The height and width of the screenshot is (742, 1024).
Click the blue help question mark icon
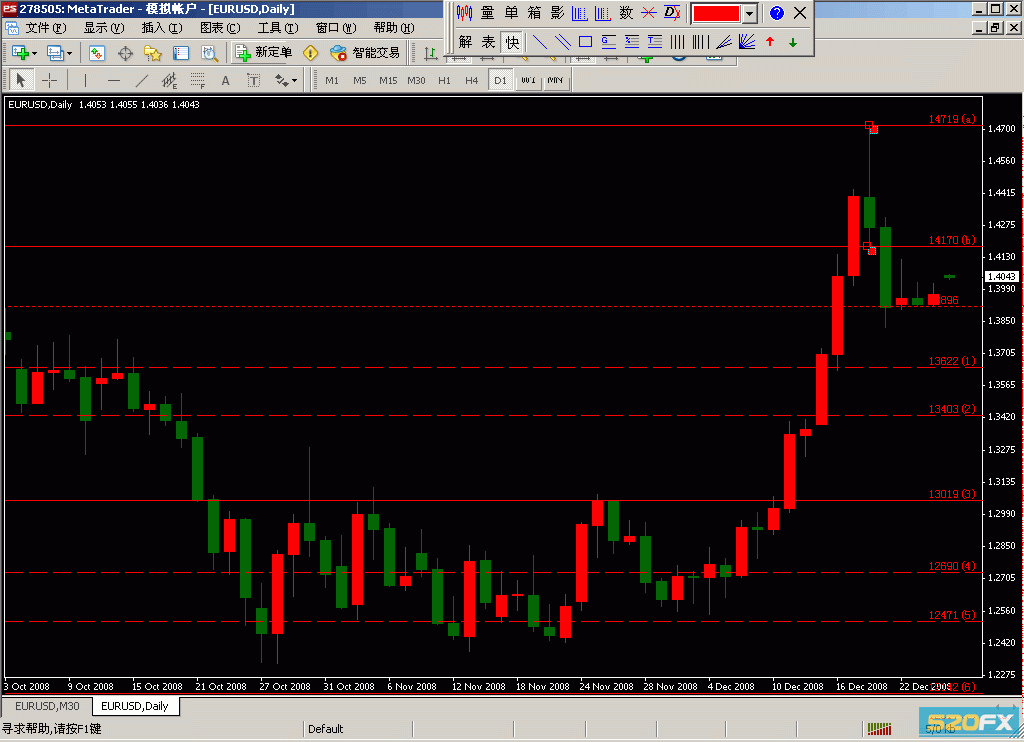tap(776, 13)
